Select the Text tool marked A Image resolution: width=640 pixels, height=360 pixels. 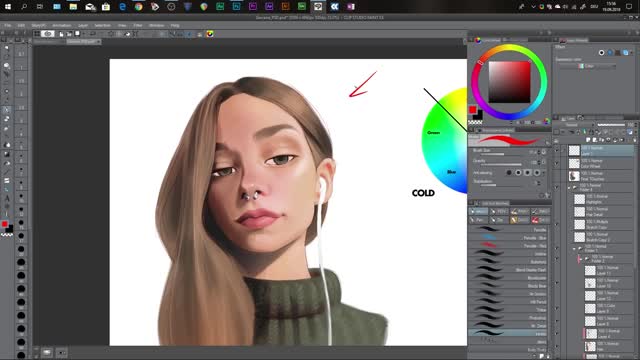point(7,198)
